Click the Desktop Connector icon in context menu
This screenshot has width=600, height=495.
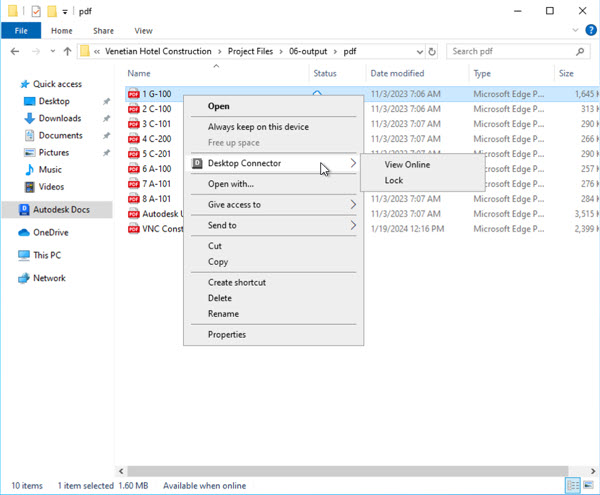pos(197,163)
